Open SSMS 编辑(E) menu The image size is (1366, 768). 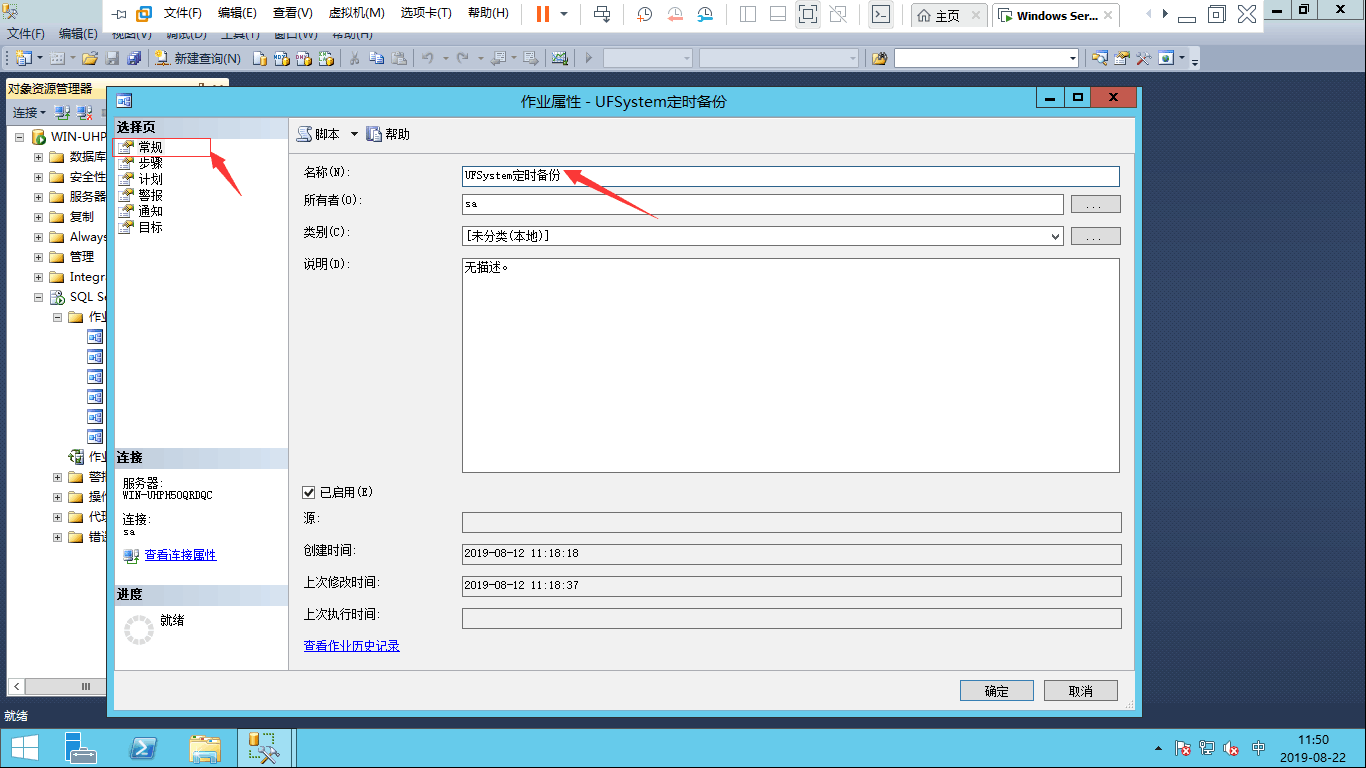click(78, 34)
